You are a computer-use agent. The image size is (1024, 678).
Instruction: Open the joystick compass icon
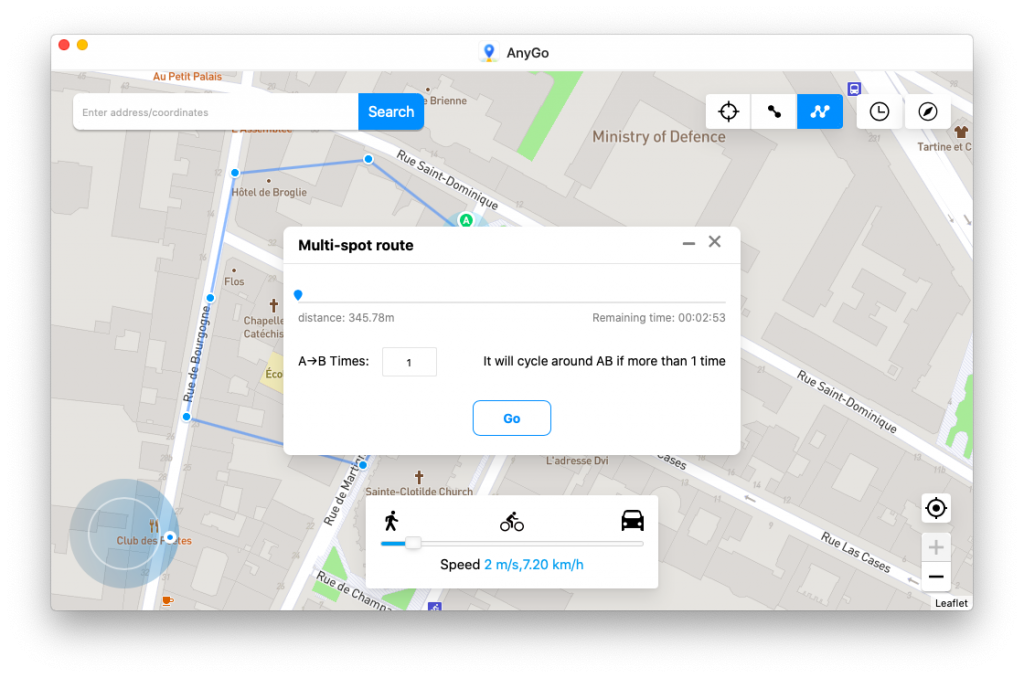[x=928, y=111]
